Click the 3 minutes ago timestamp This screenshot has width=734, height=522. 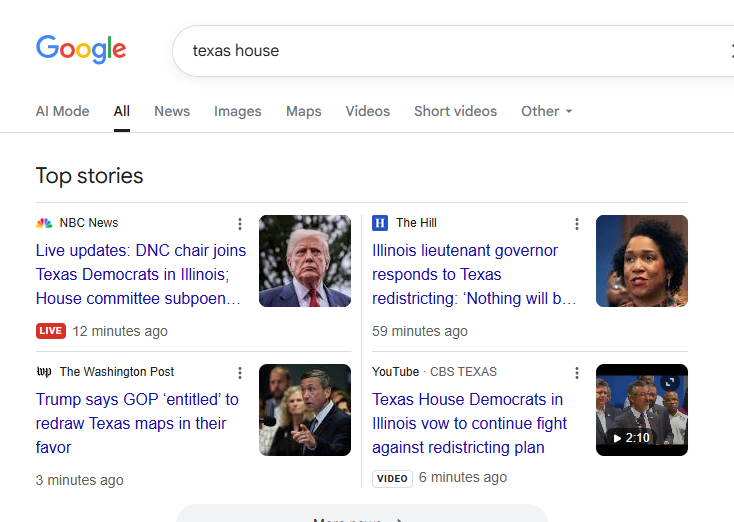(x=80, y=480)
